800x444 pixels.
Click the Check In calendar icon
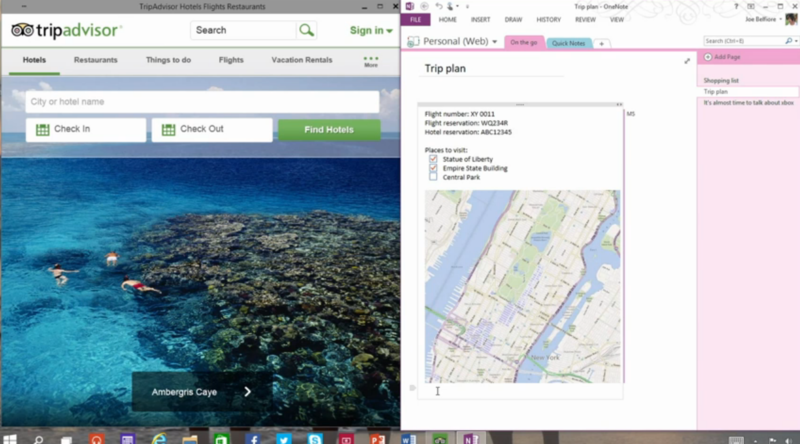[42, 130]
